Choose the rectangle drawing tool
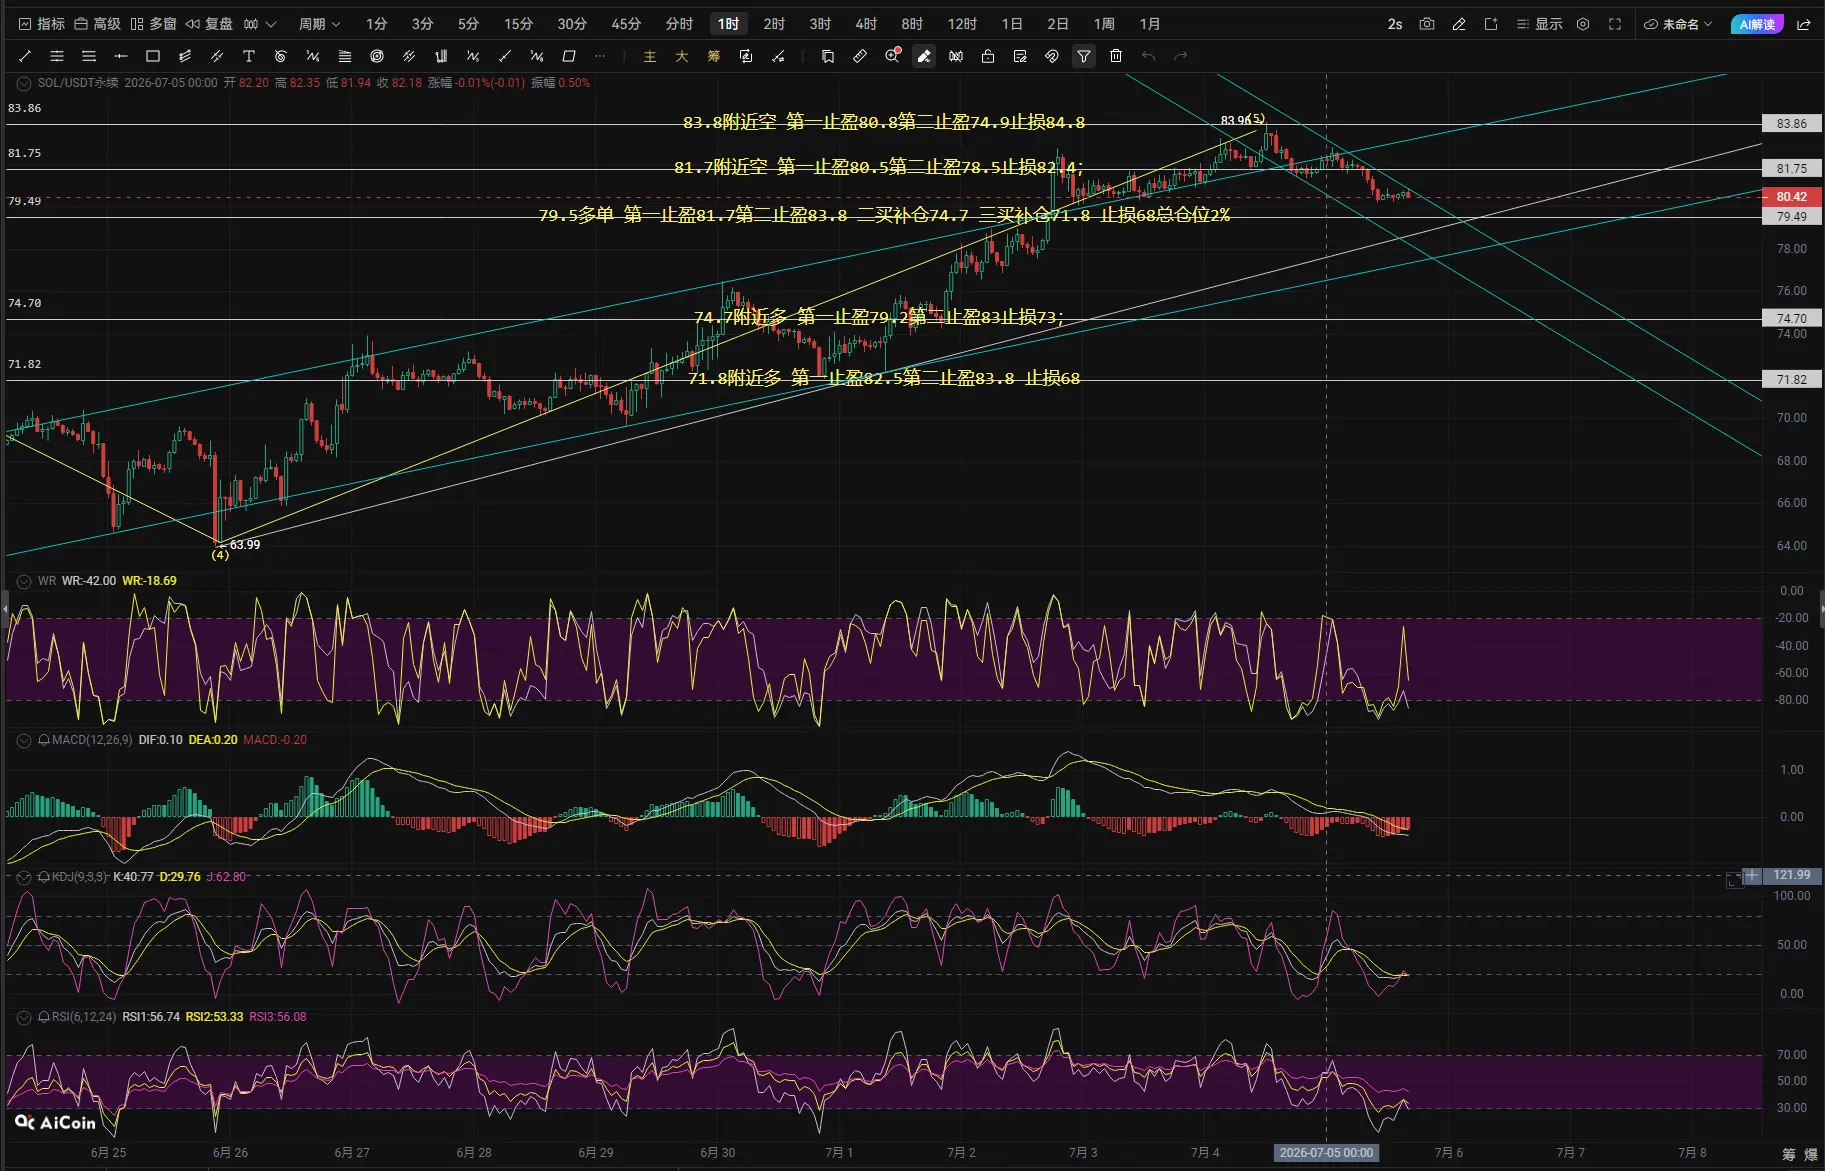The height and width of the screenshot is (1171, 1825). (x=153, y=56)
